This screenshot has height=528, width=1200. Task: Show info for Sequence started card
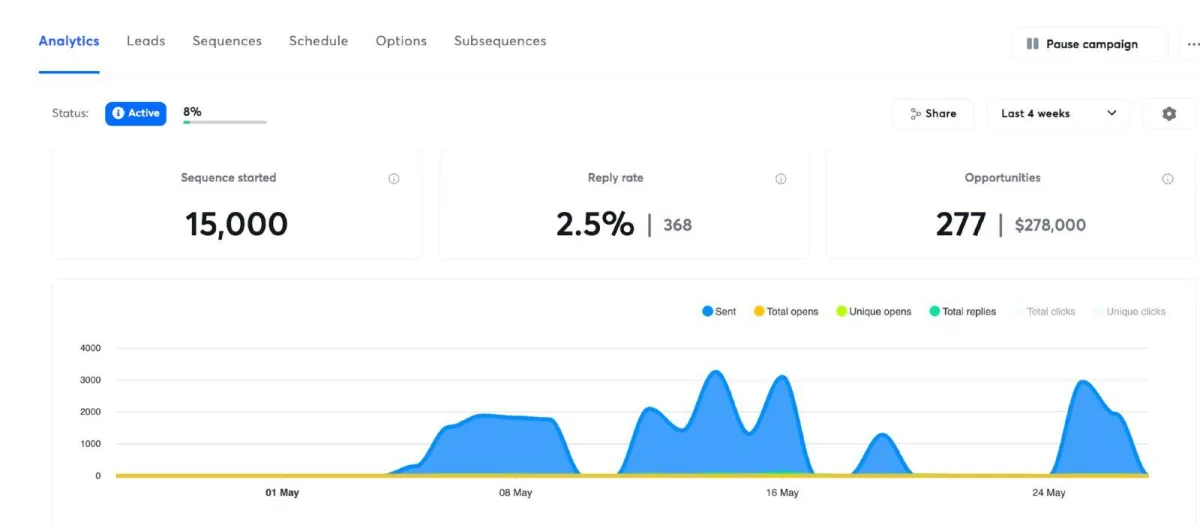click(394, 179)
